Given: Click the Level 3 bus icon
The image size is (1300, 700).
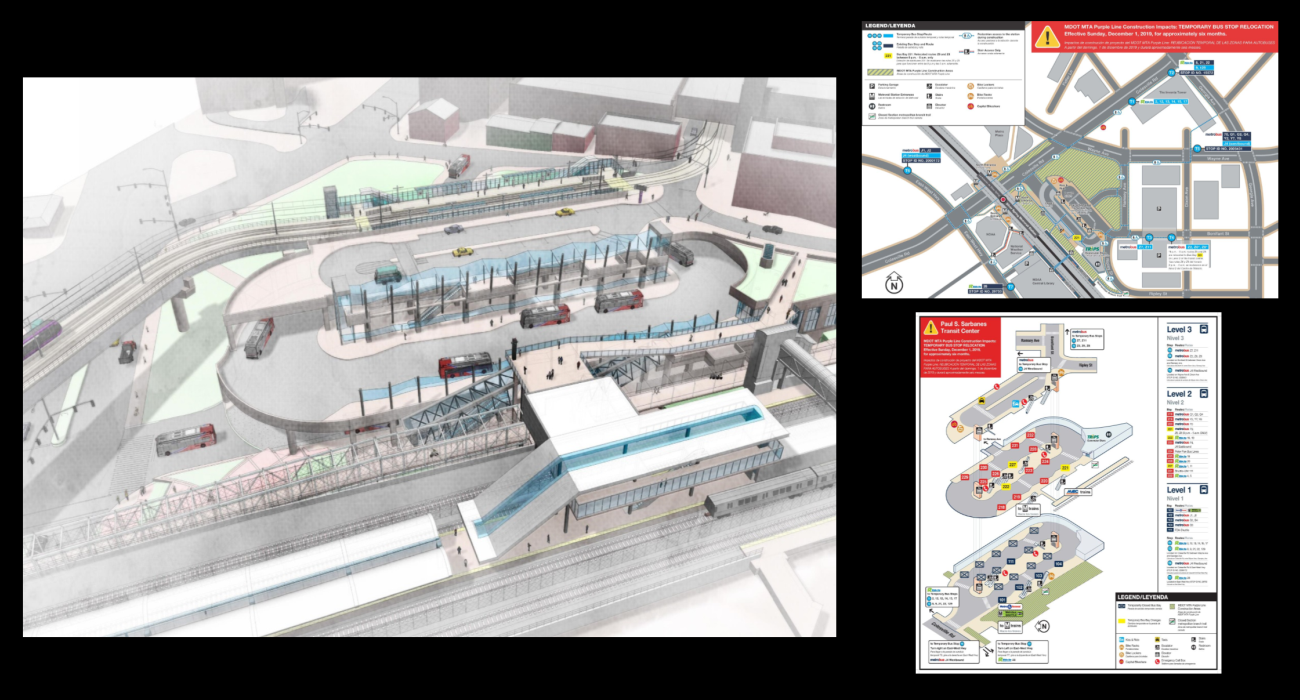Looking at the screenshot, I should tap(1206, 328).
